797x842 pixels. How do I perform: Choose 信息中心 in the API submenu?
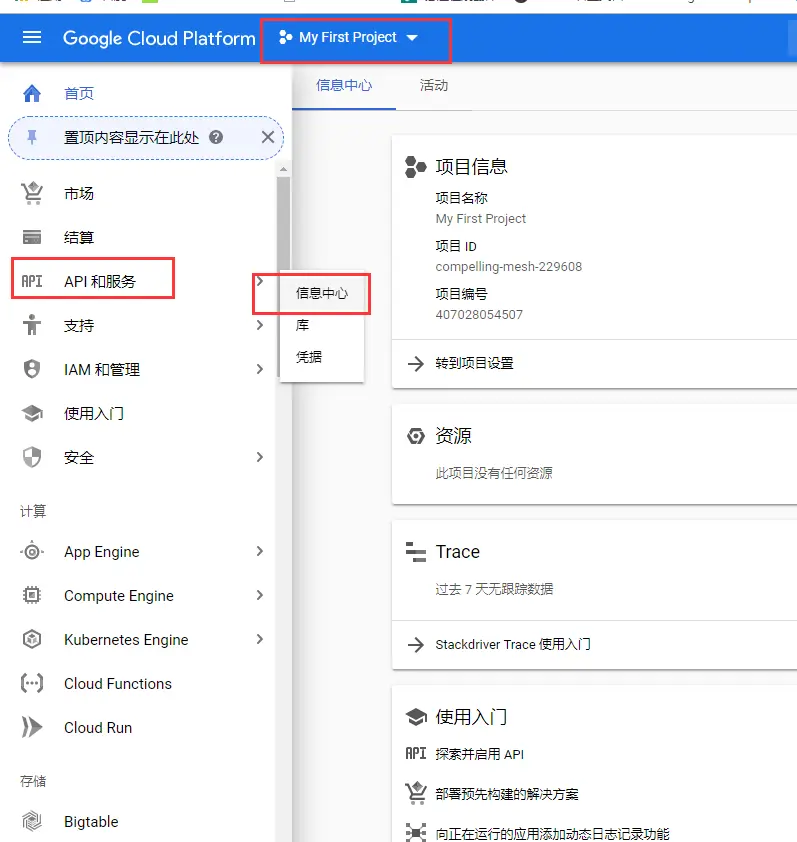click(322, 293)
